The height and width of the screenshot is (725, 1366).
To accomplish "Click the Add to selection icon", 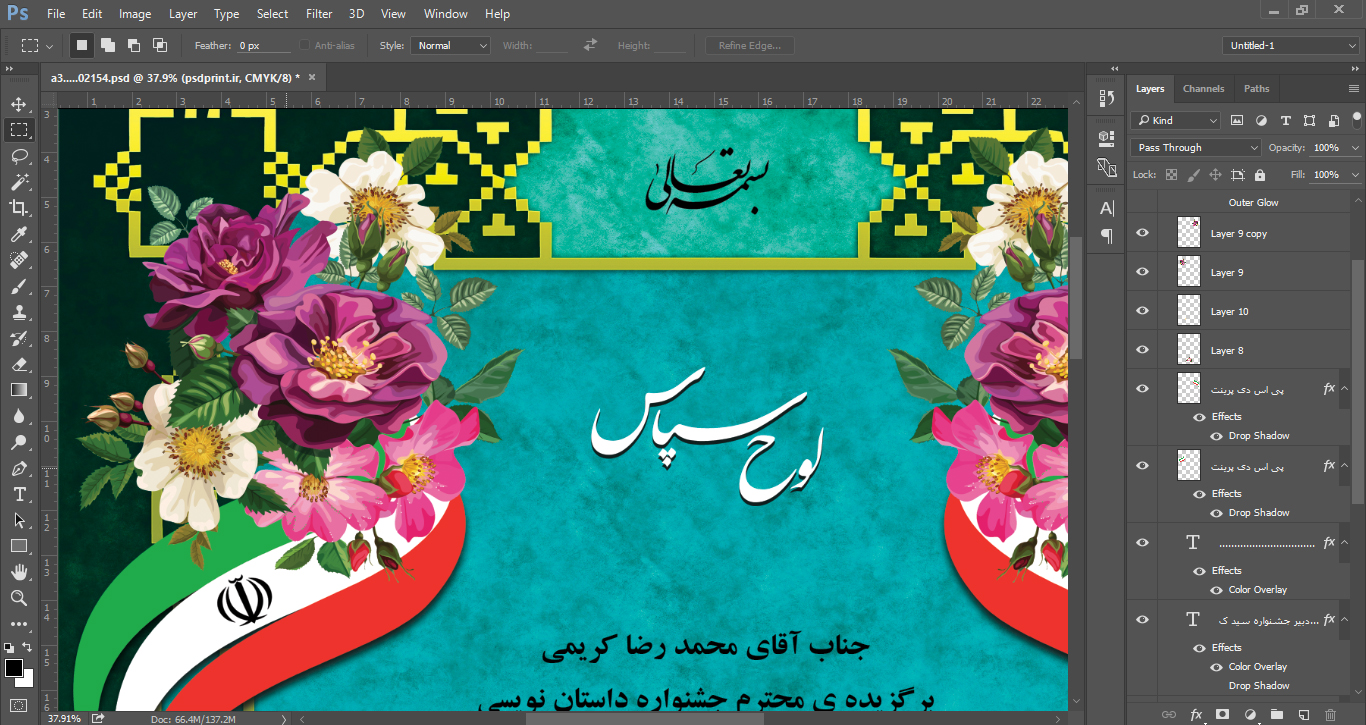I will [x=108, y=45].
